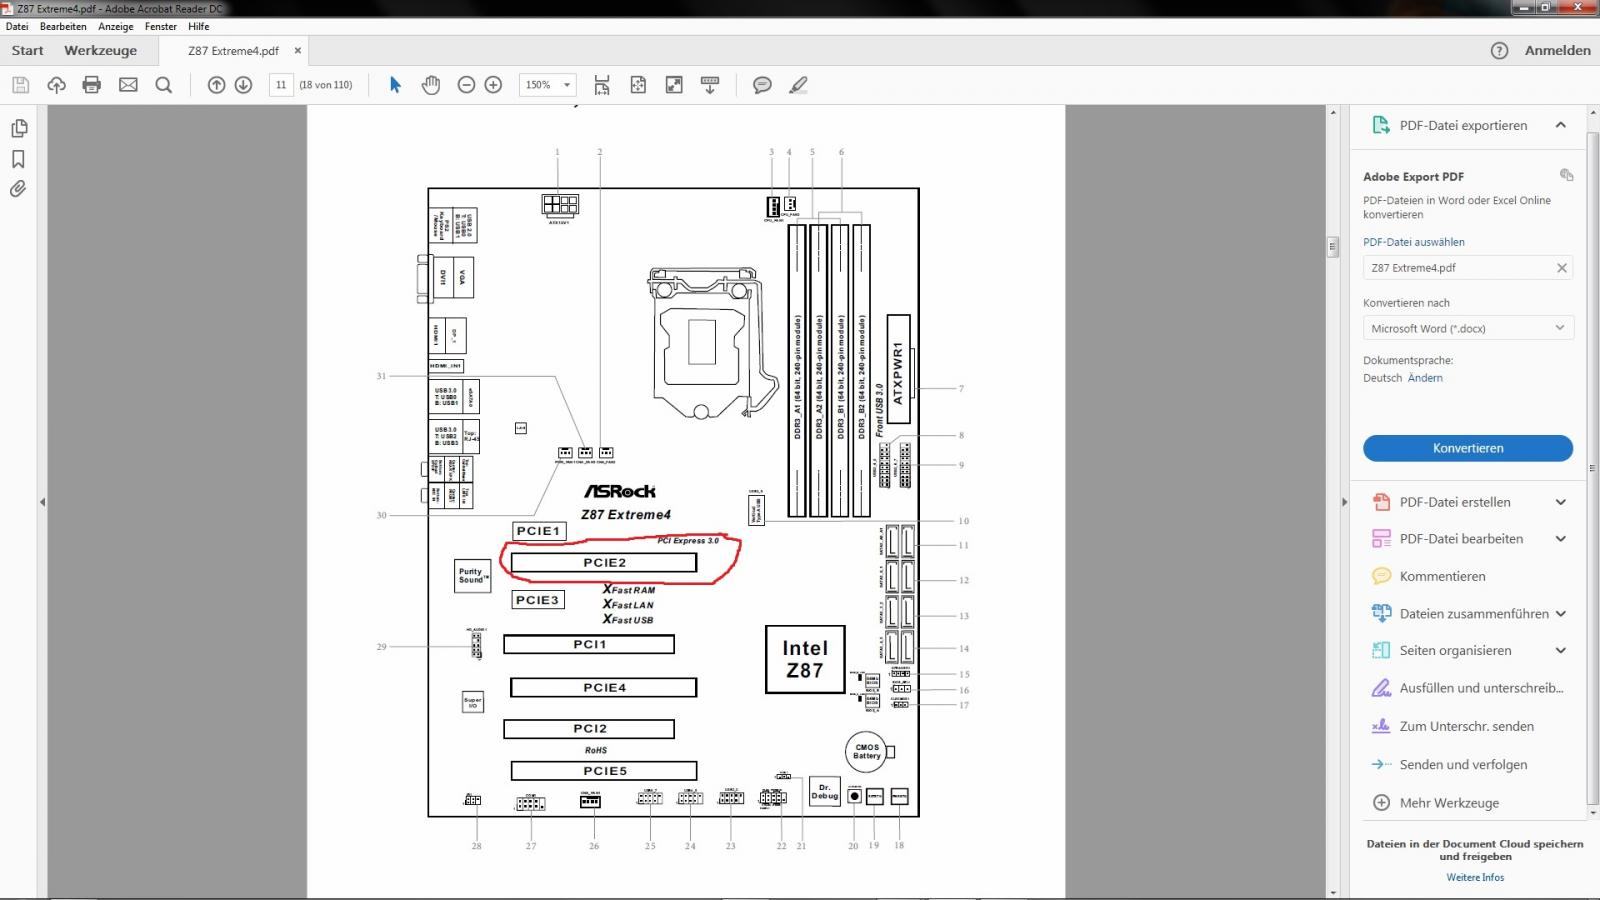Click Ändern language link
1600x900 pixels.
point(1425,378)
